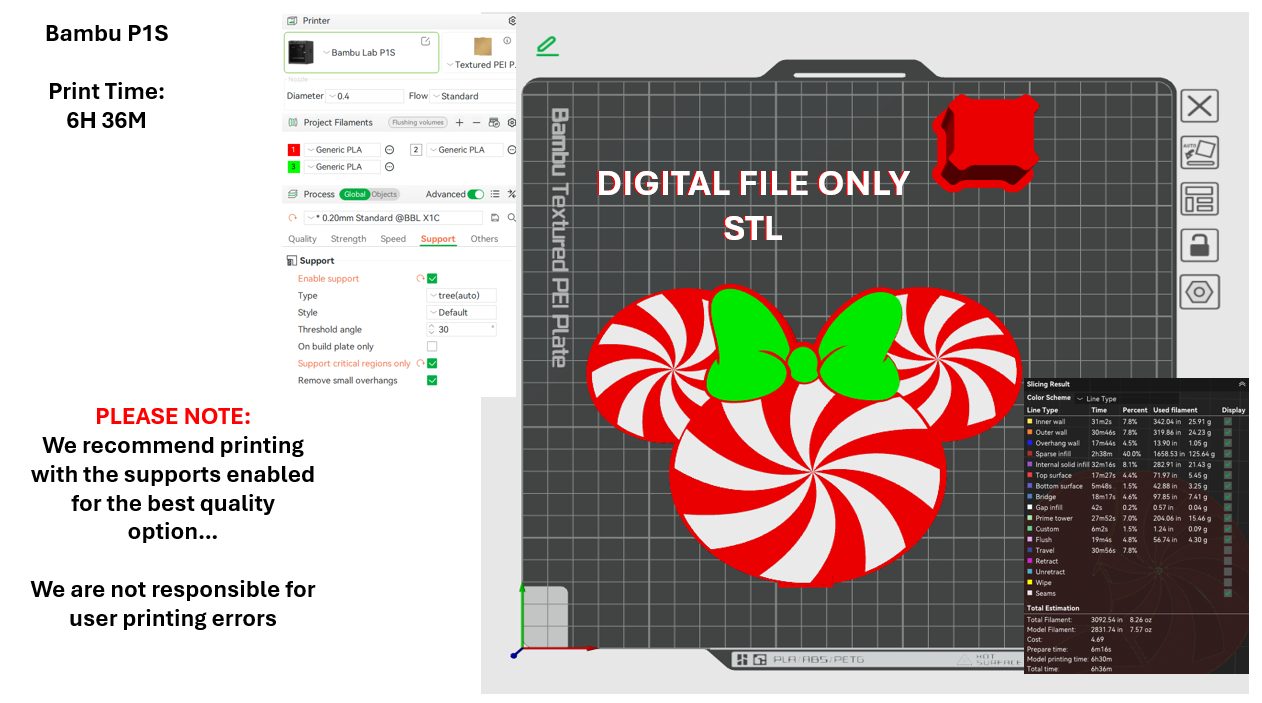The height and width of the screenshot is (703, 1262).
Task: Open the Quality settings tab
Action: 302,239
